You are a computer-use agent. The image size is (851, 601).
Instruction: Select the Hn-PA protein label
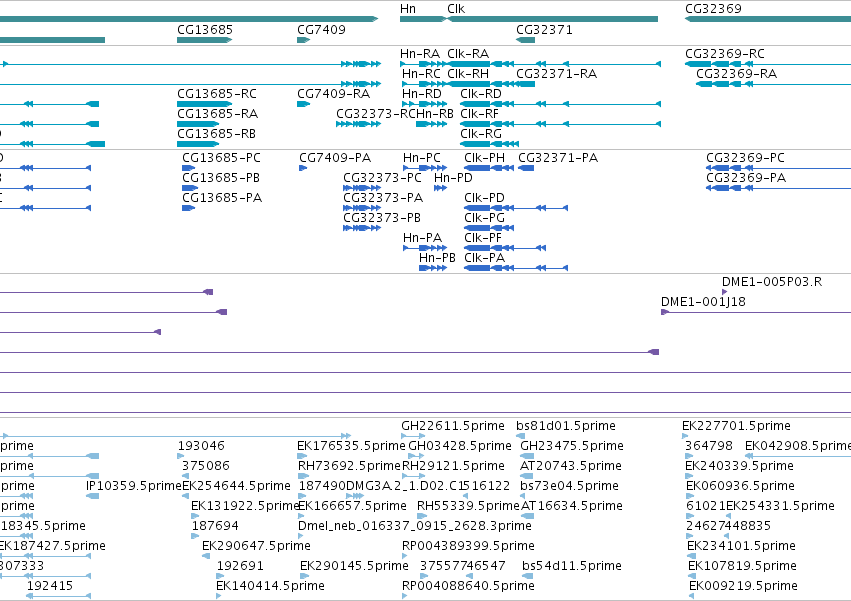[x=422, y=238]
